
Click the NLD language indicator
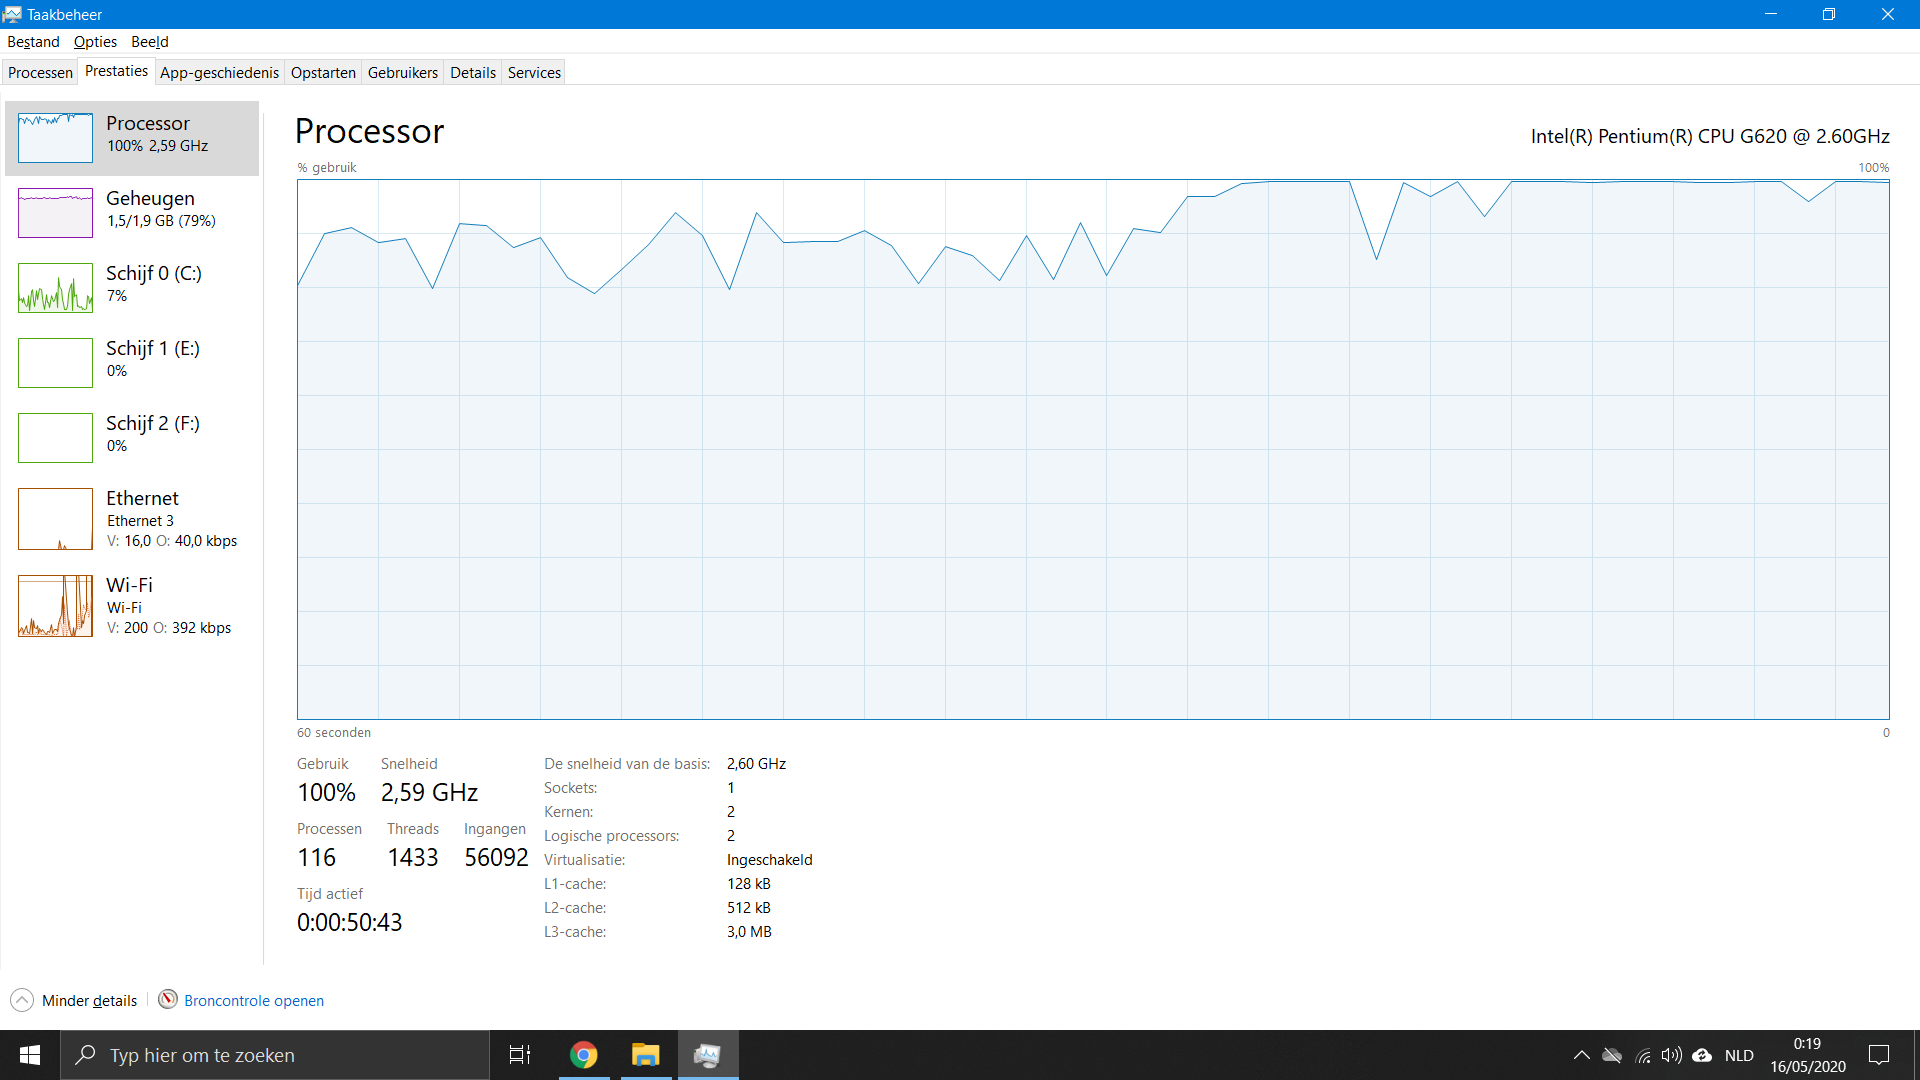click(x=1739, y=1055)
